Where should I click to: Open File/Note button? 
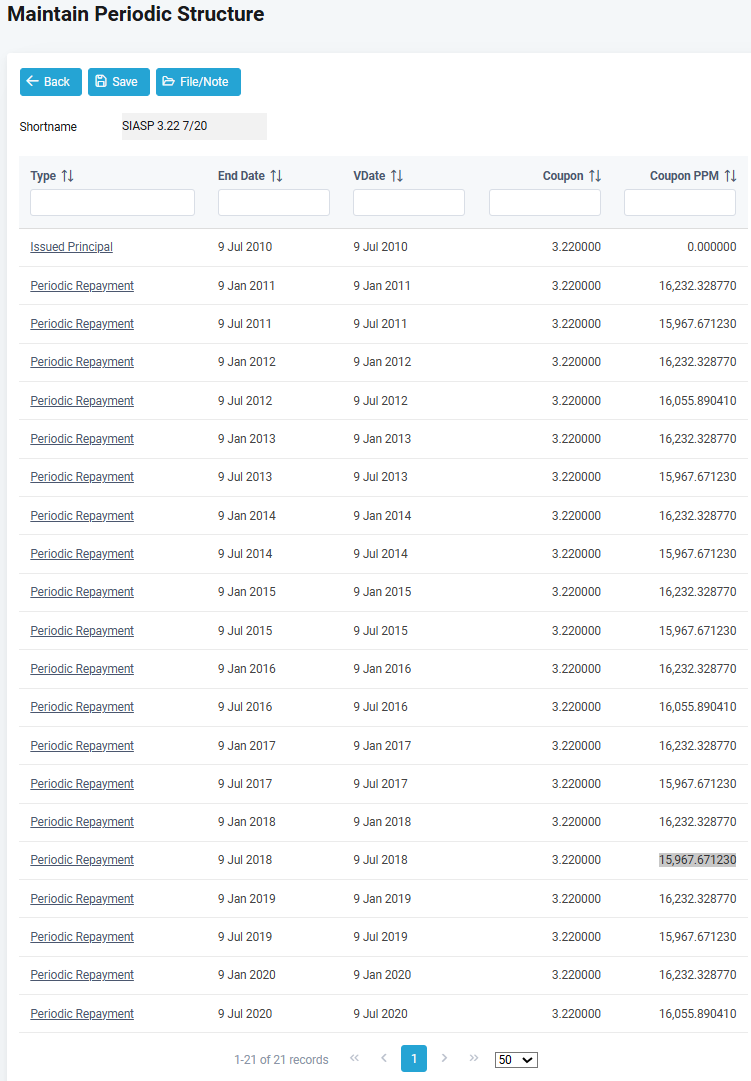(x=198, y=82)
